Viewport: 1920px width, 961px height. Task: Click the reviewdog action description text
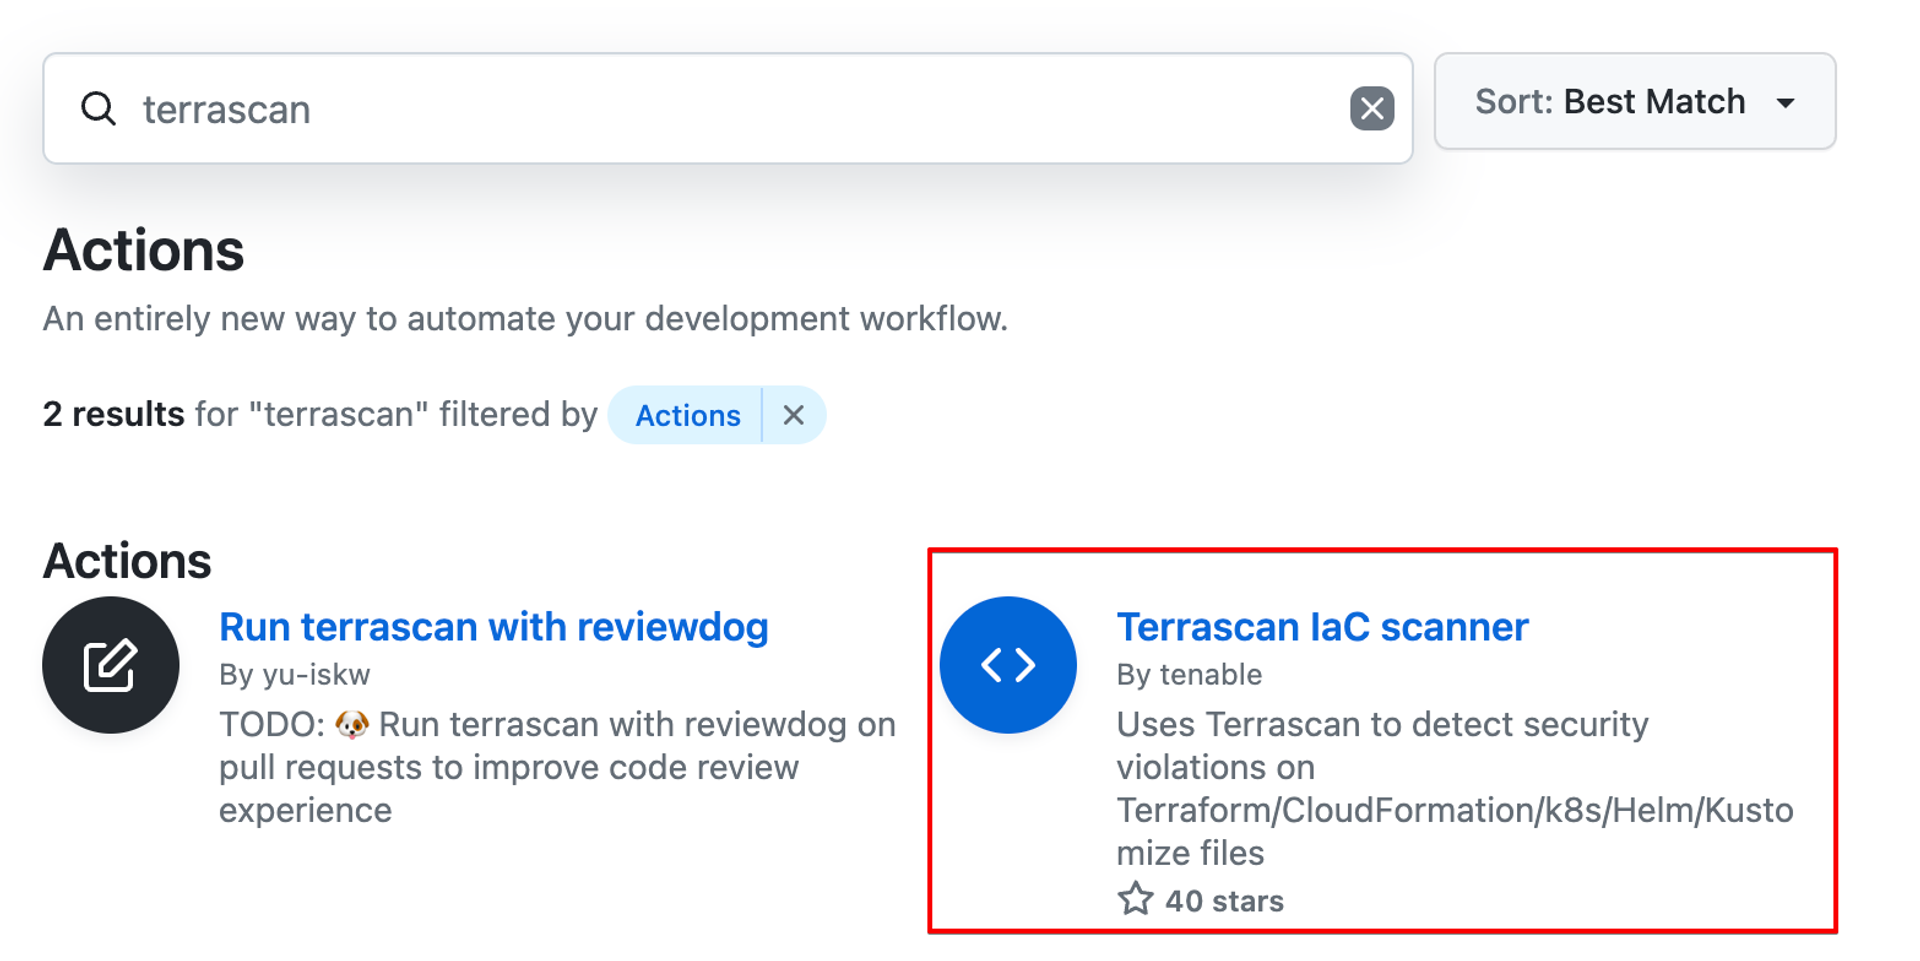click(557, 767)
